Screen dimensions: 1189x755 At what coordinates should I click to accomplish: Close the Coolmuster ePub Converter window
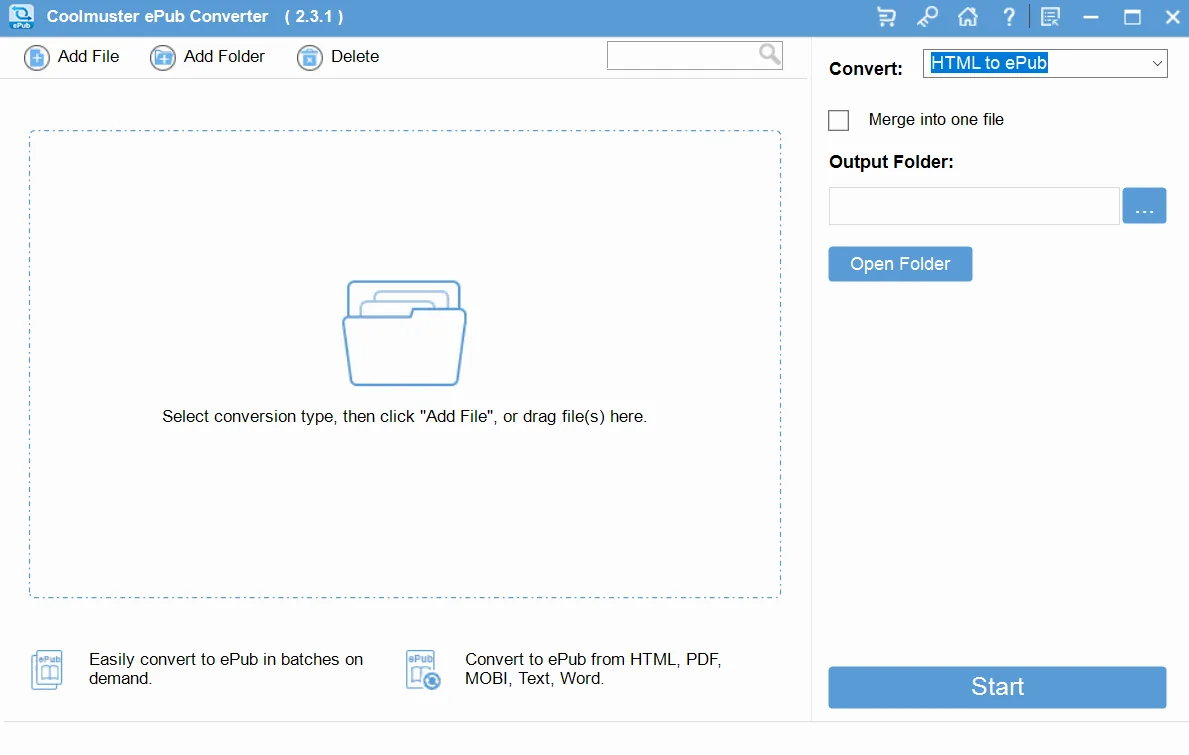[x=1172, y=17]
